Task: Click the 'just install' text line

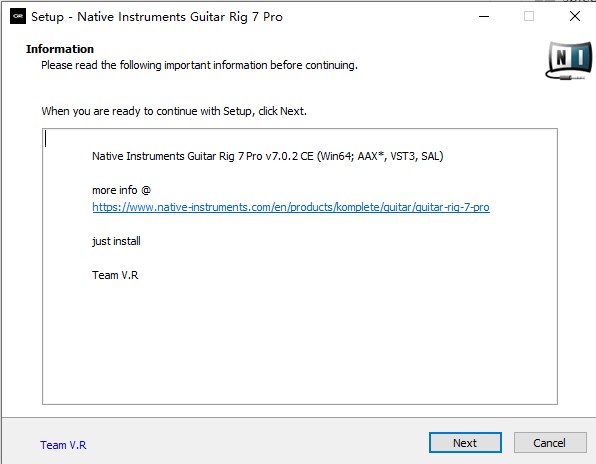Action: (x=116, y=241)
